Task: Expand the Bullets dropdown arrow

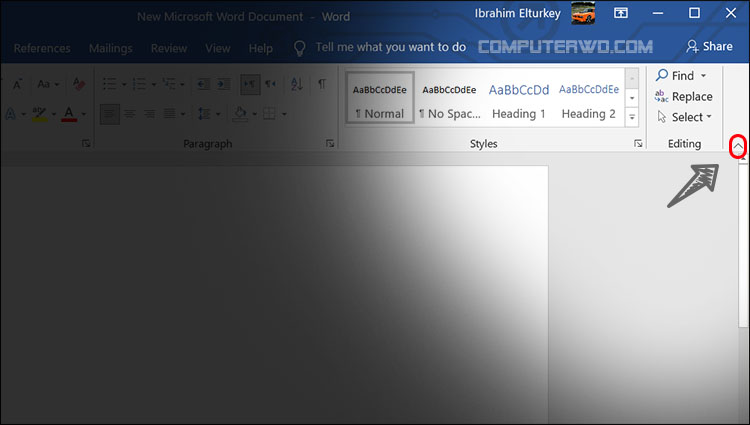Action: click(x=124, y=85)
